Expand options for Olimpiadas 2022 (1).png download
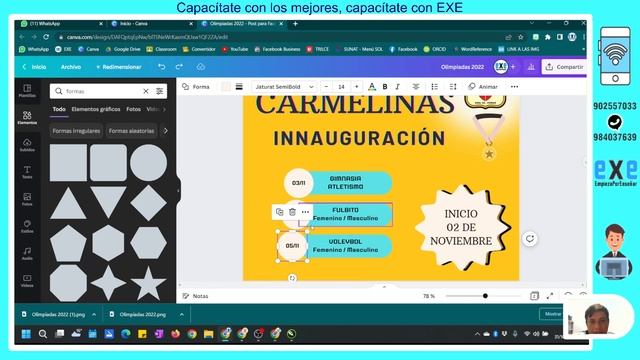This screenshot has width=640, height=360. click(94, 314)
